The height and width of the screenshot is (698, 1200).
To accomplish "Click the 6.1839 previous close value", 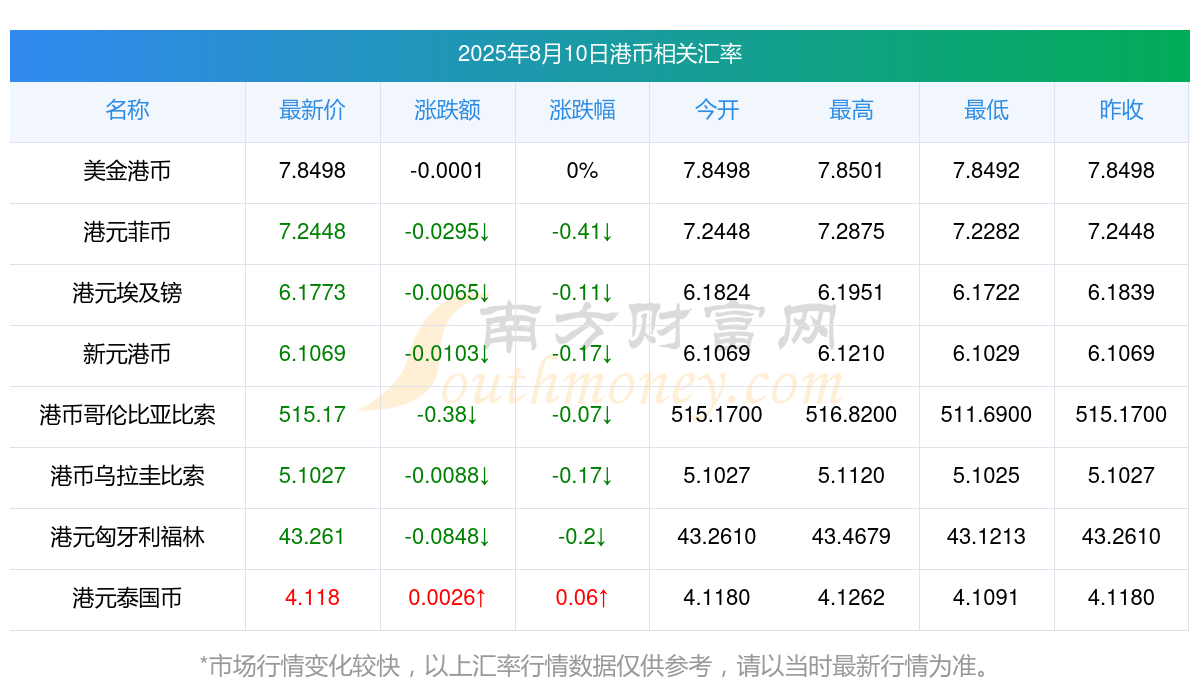I will [1121, 293].
